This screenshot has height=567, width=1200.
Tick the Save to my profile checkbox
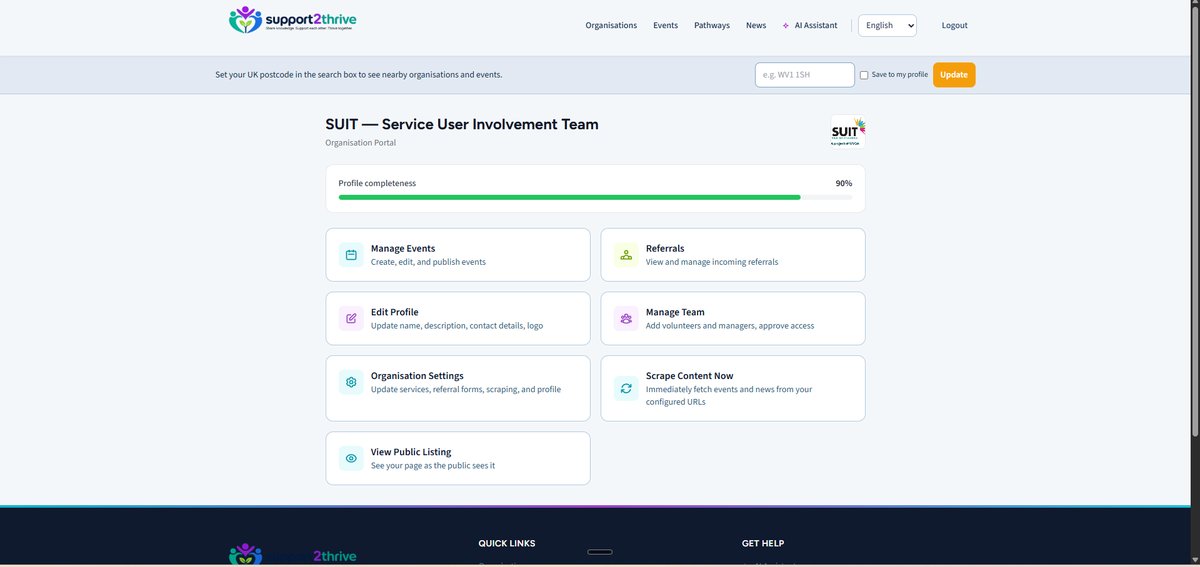864,75
